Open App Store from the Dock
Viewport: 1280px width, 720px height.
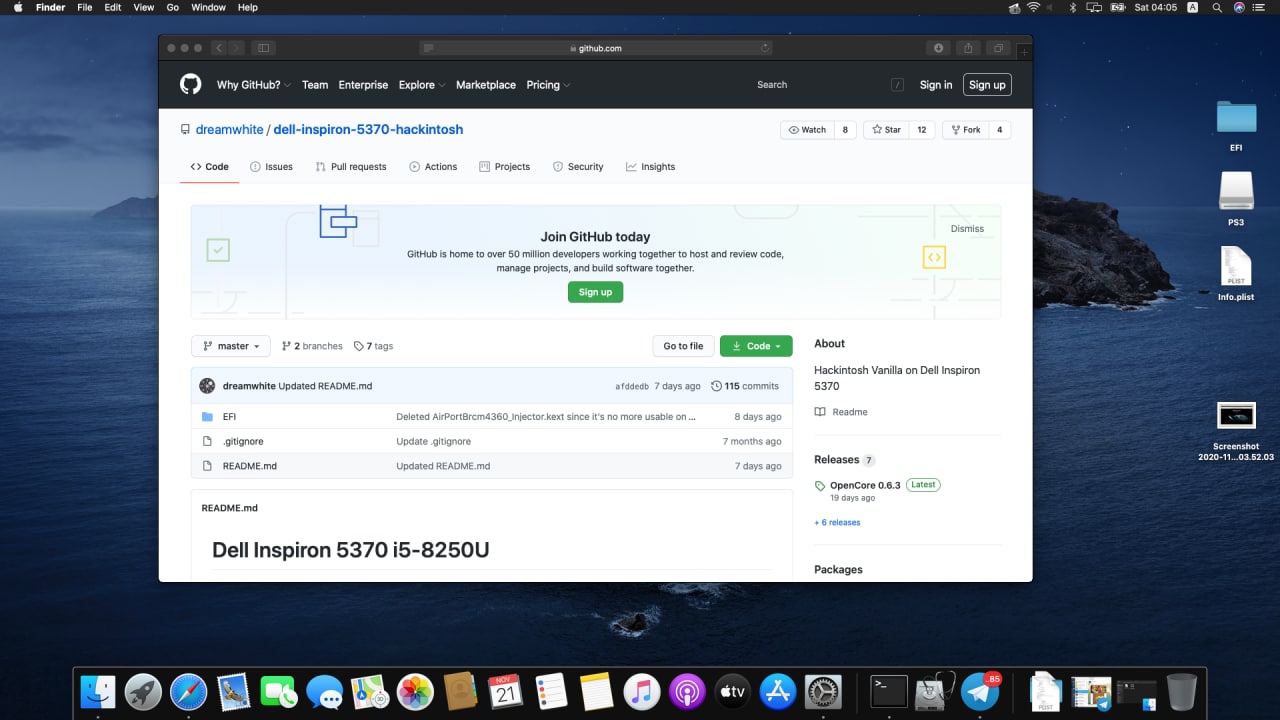(x=778, y=691)
